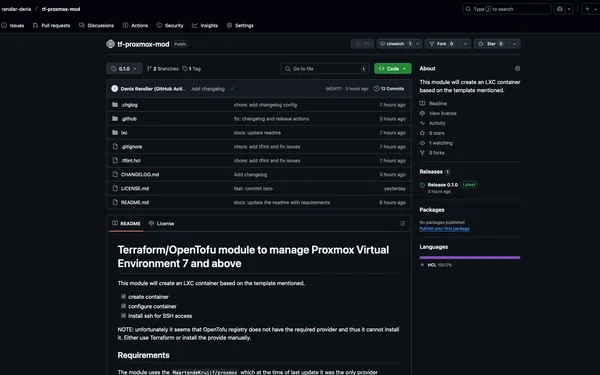
Task: Open the Add changelog commit message
Action: [208, 89]
